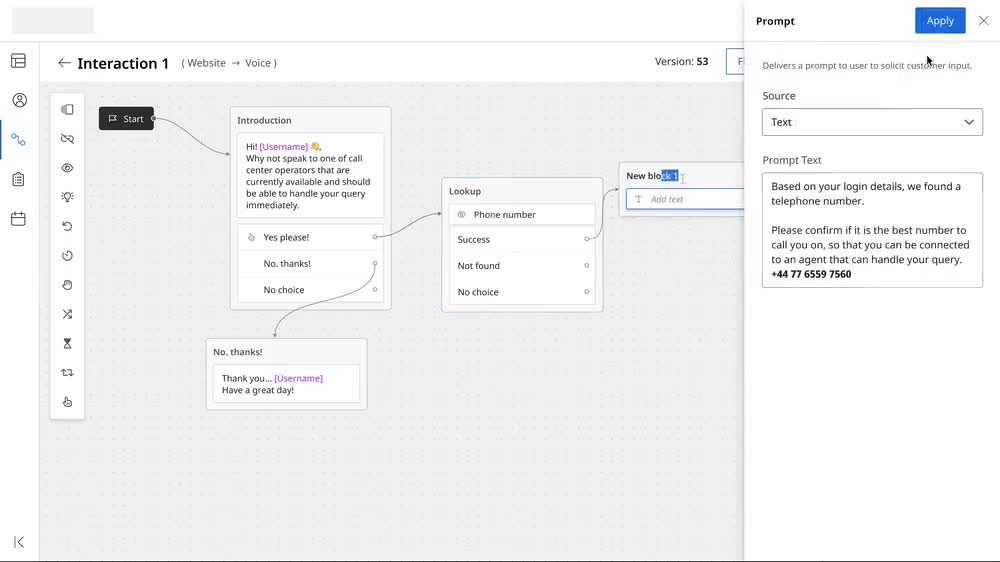1000x562 pixels.
Task: Click into the Prompt Text field
Action: pos(872,230)
